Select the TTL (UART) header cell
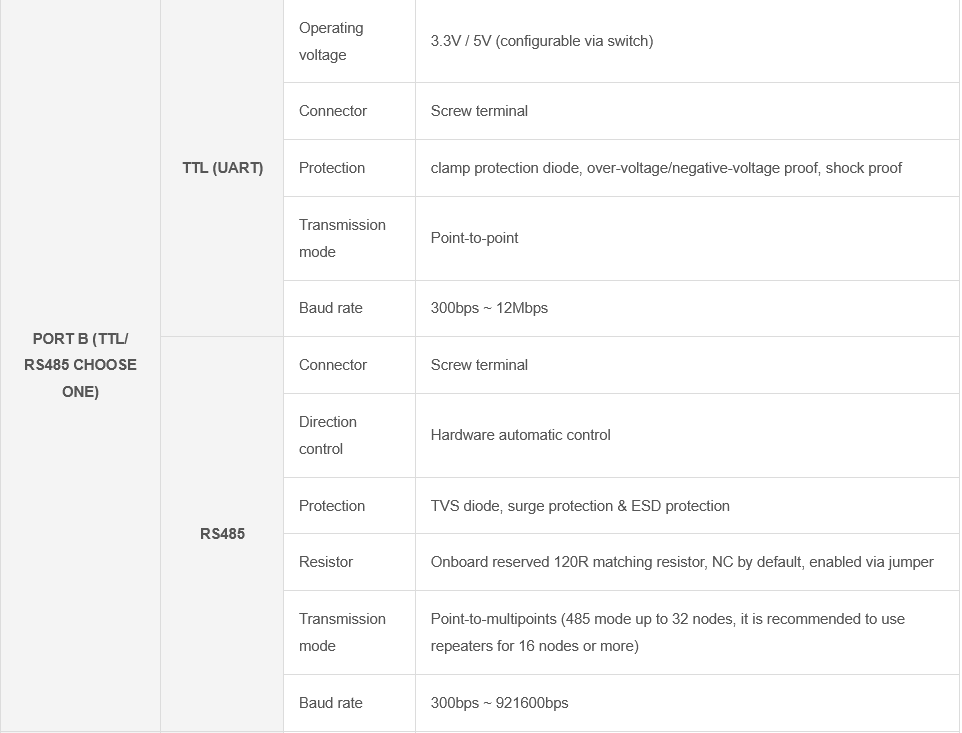This screenshot has height=733, width=962. pyautogui.click(x=222, y=168)
